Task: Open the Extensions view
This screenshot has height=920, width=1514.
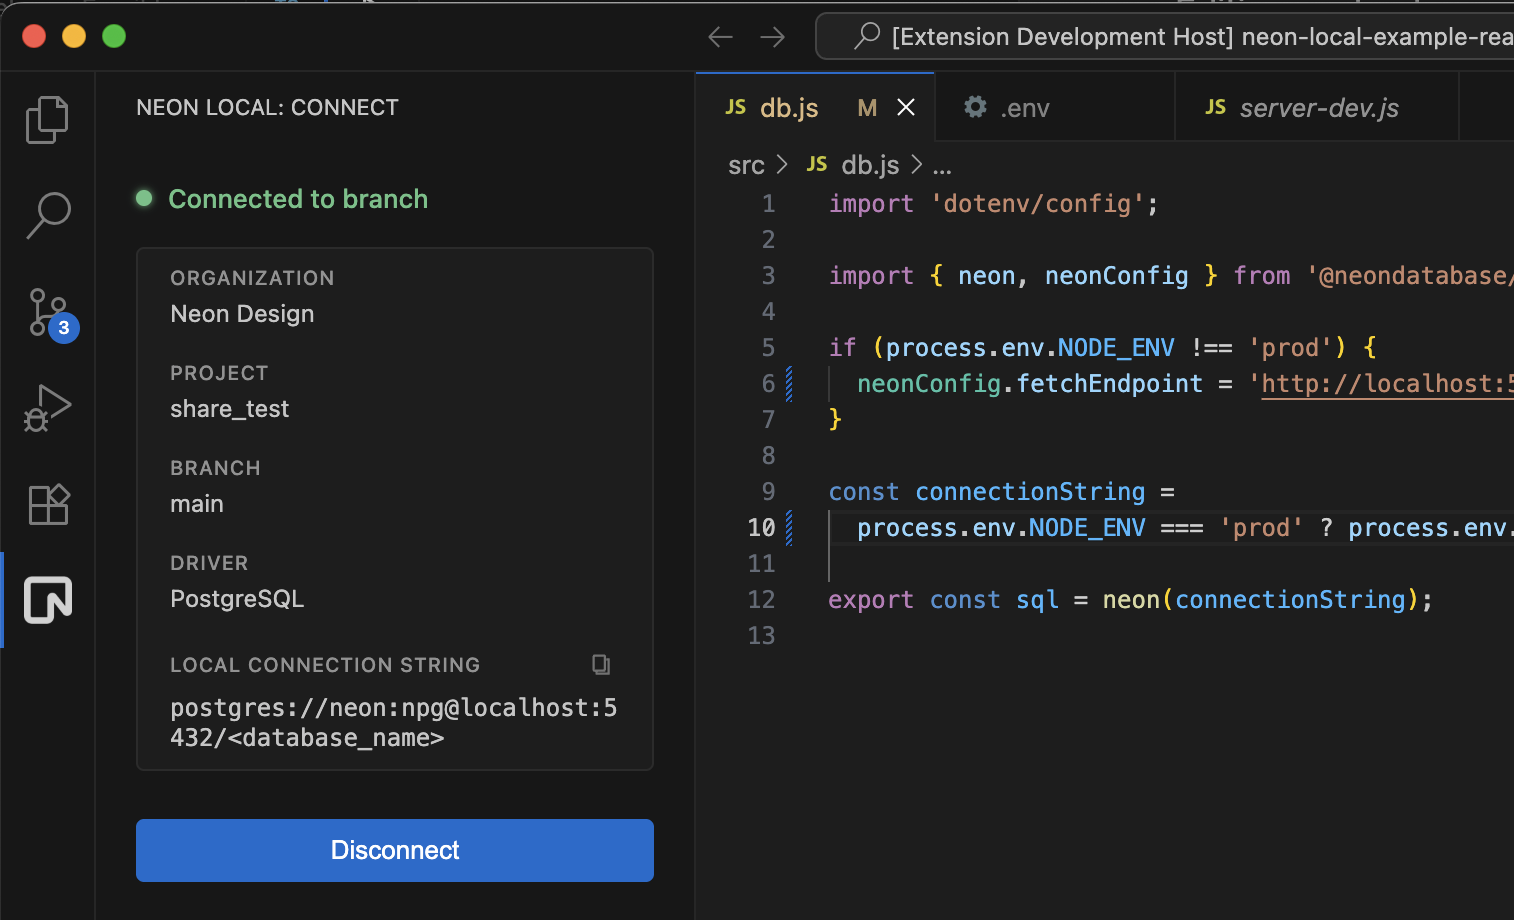Action: point(48,504)
